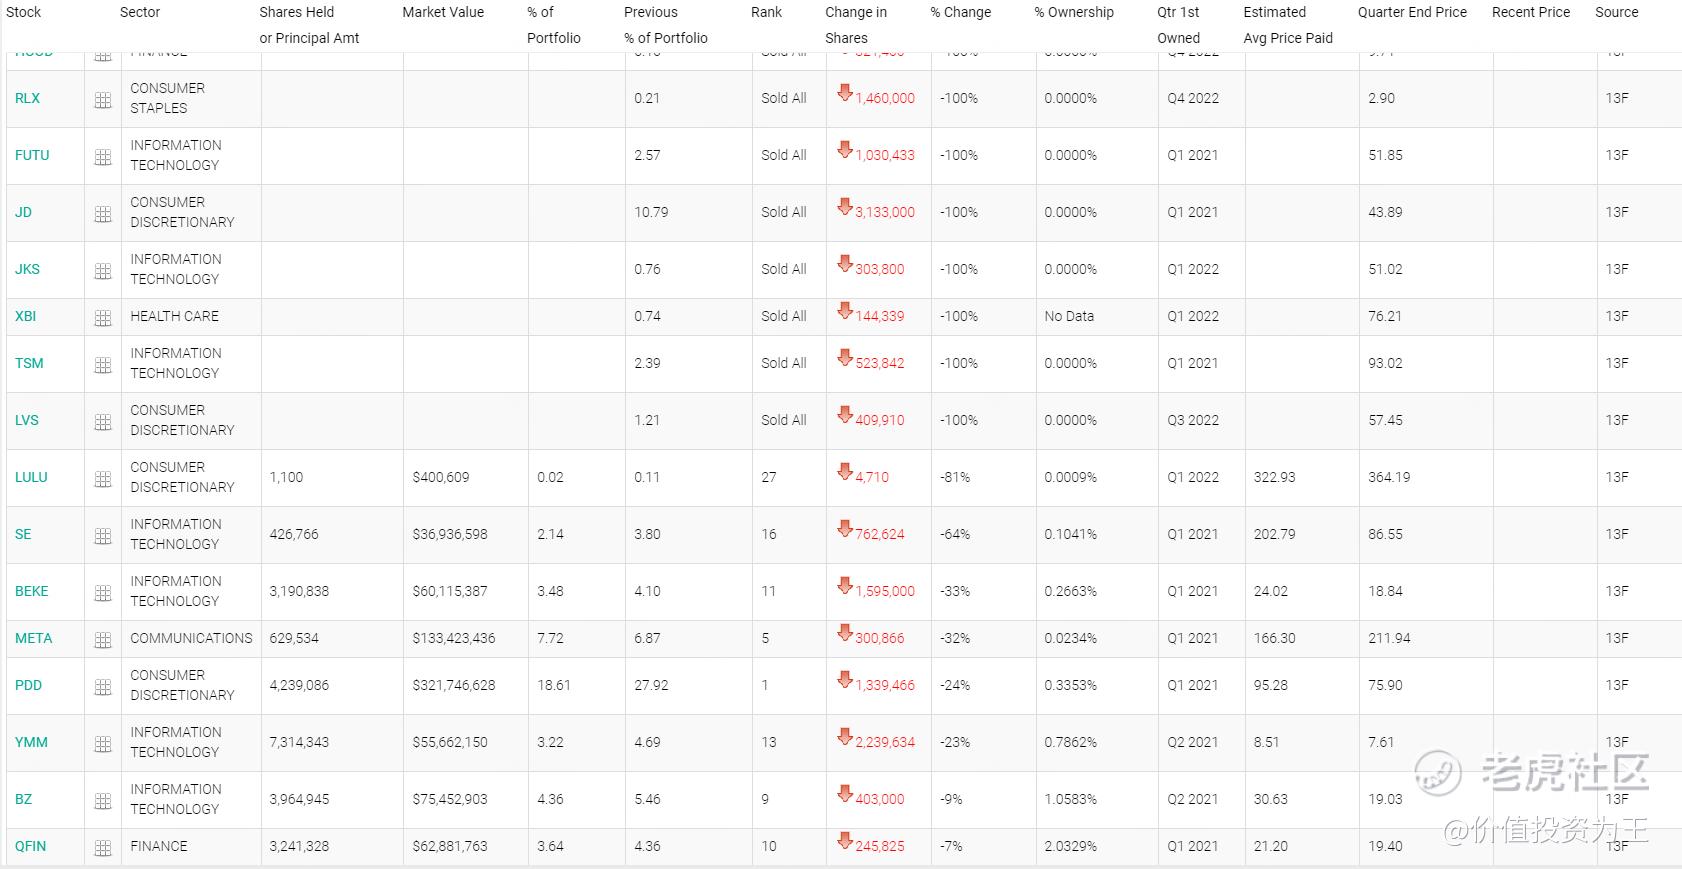The width and height of the screenshot is (1682, 869).
Task: Click the Sector column header
Action: point(140,12)
